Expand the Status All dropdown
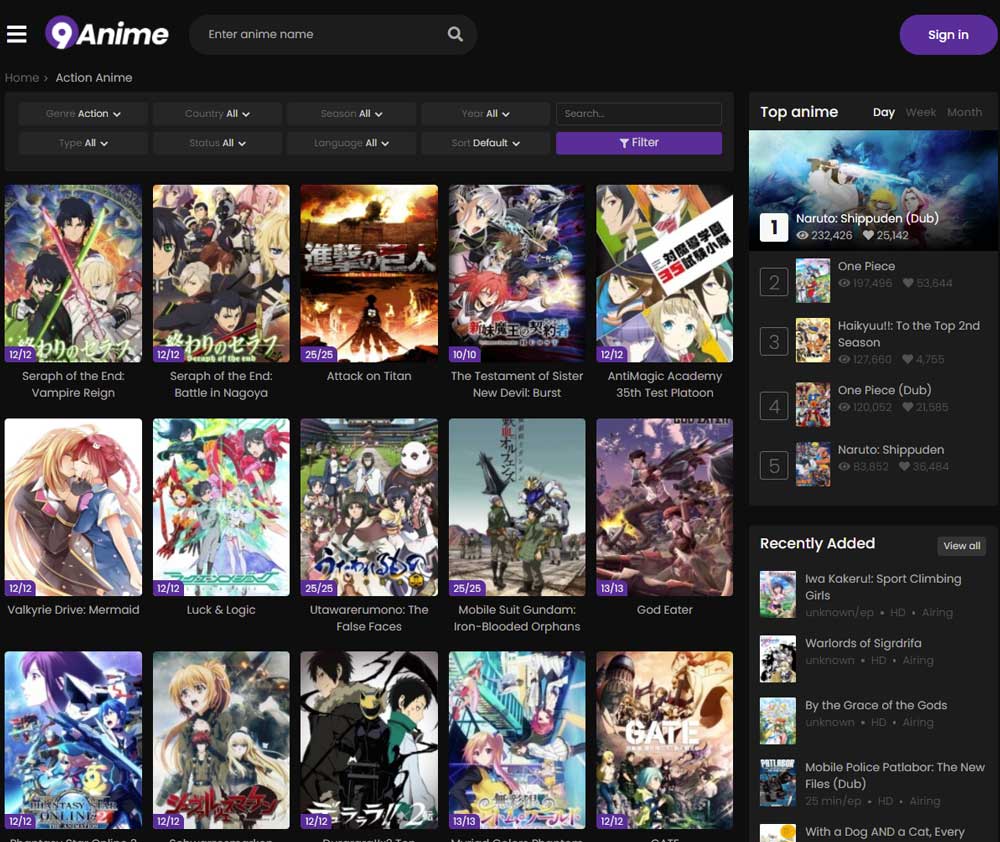The width and height of the screenshot is (1000, 842). point(217,143)
